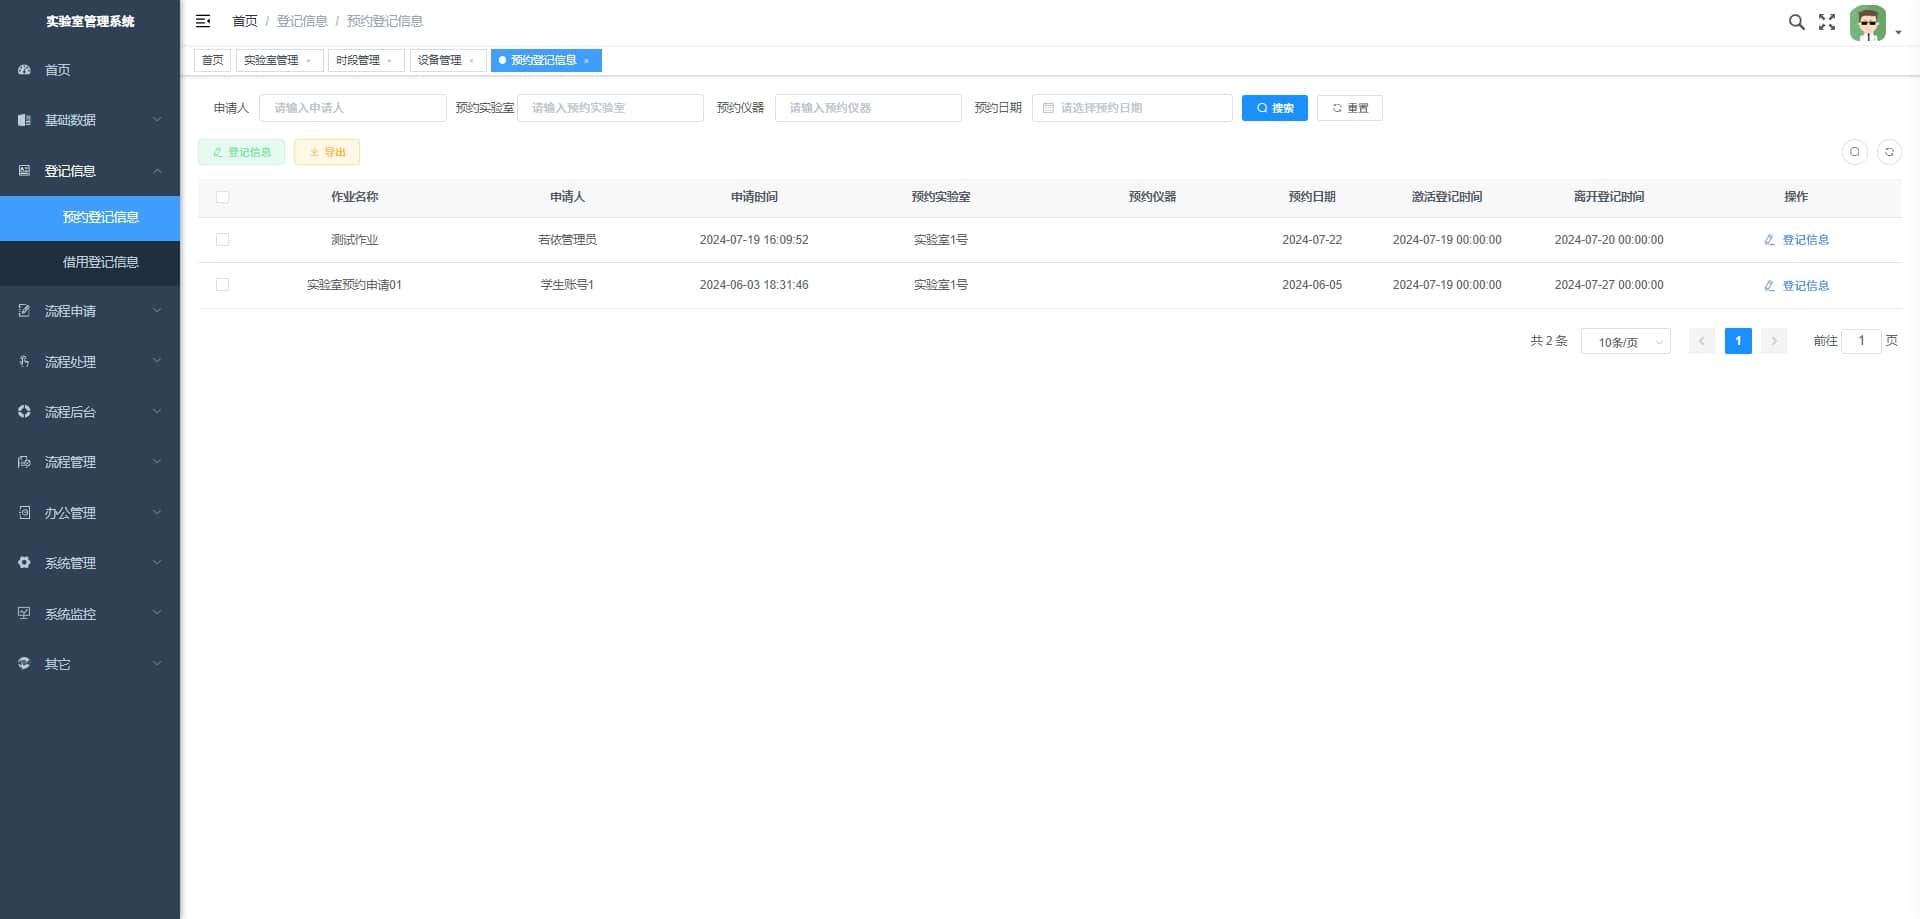1920x919 pixels.
Task: Open 登记信息 link for 测试作业 row
Action: click(1796, 240)
